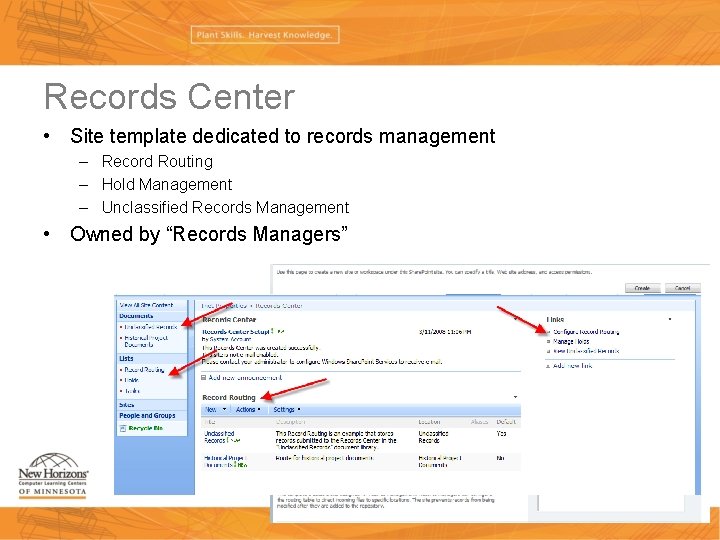Open Holds list in sidebar
Image resolution: width=720 pixels, height=540 pixels.
131,380
